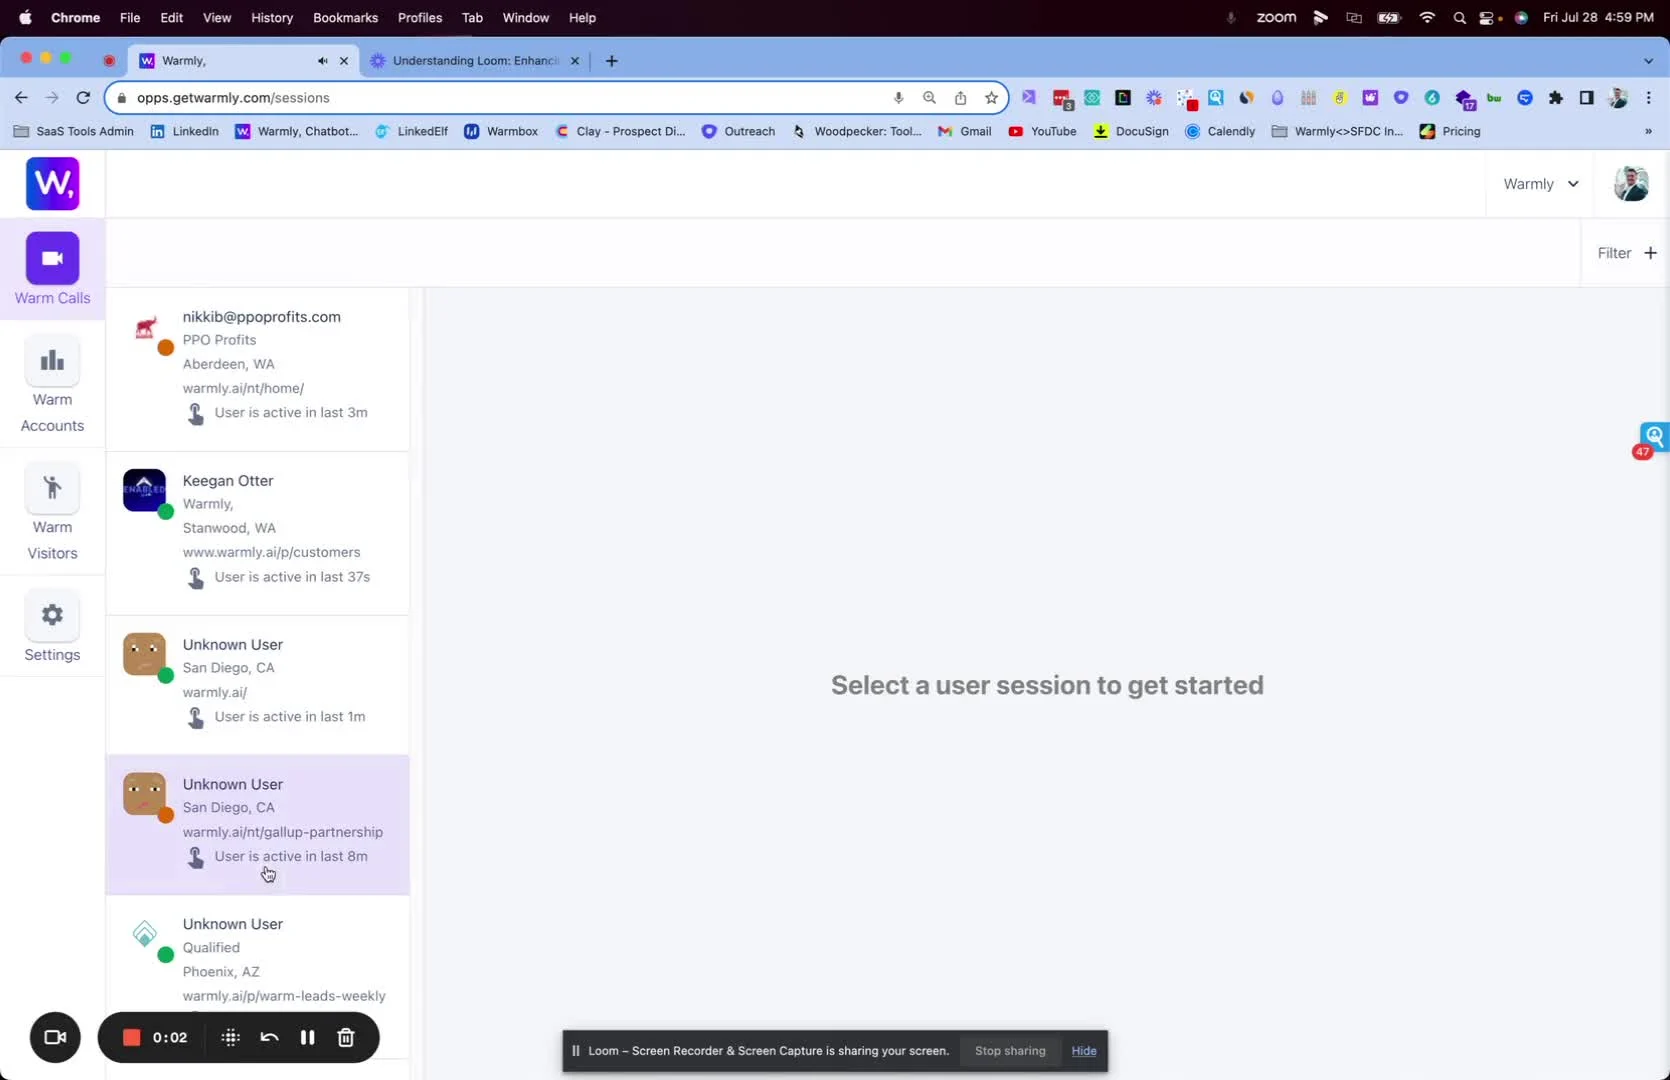
Task: Switch to Understanding Loom tab
Action: pyautogui.click(x=475, y=61)
